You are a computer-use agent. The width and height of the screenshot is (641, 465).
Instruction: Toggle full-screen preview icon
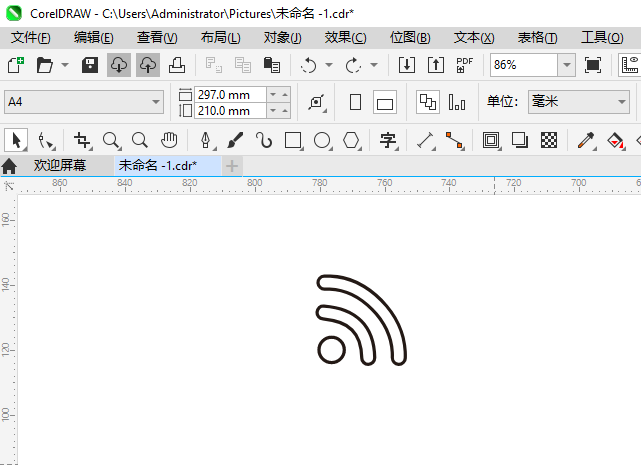[593, 65]
